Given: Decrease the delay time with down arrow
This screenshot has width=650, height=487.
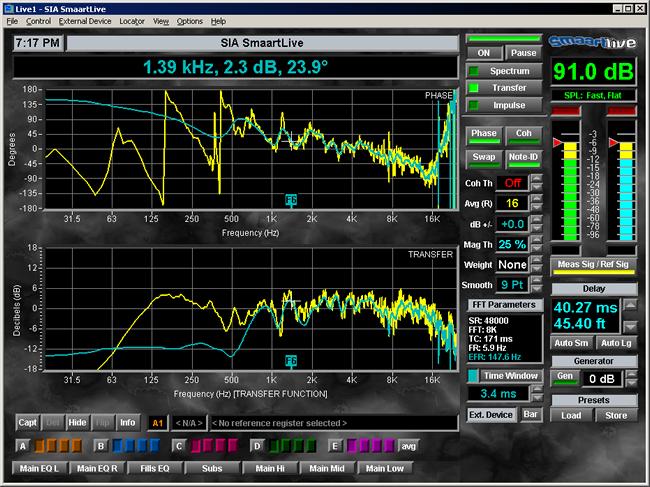Looking at the screenshot, I should [x=630, y=327].
